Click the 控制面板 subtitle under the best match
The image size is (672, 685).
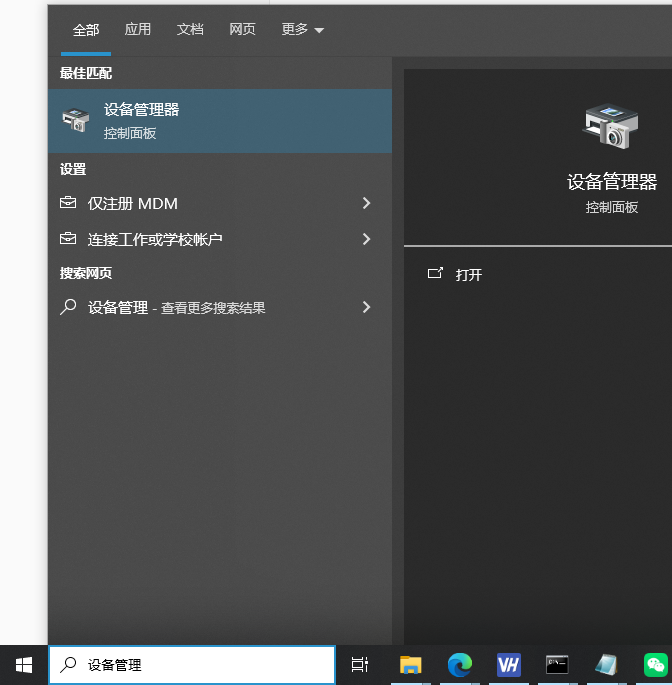130,133
